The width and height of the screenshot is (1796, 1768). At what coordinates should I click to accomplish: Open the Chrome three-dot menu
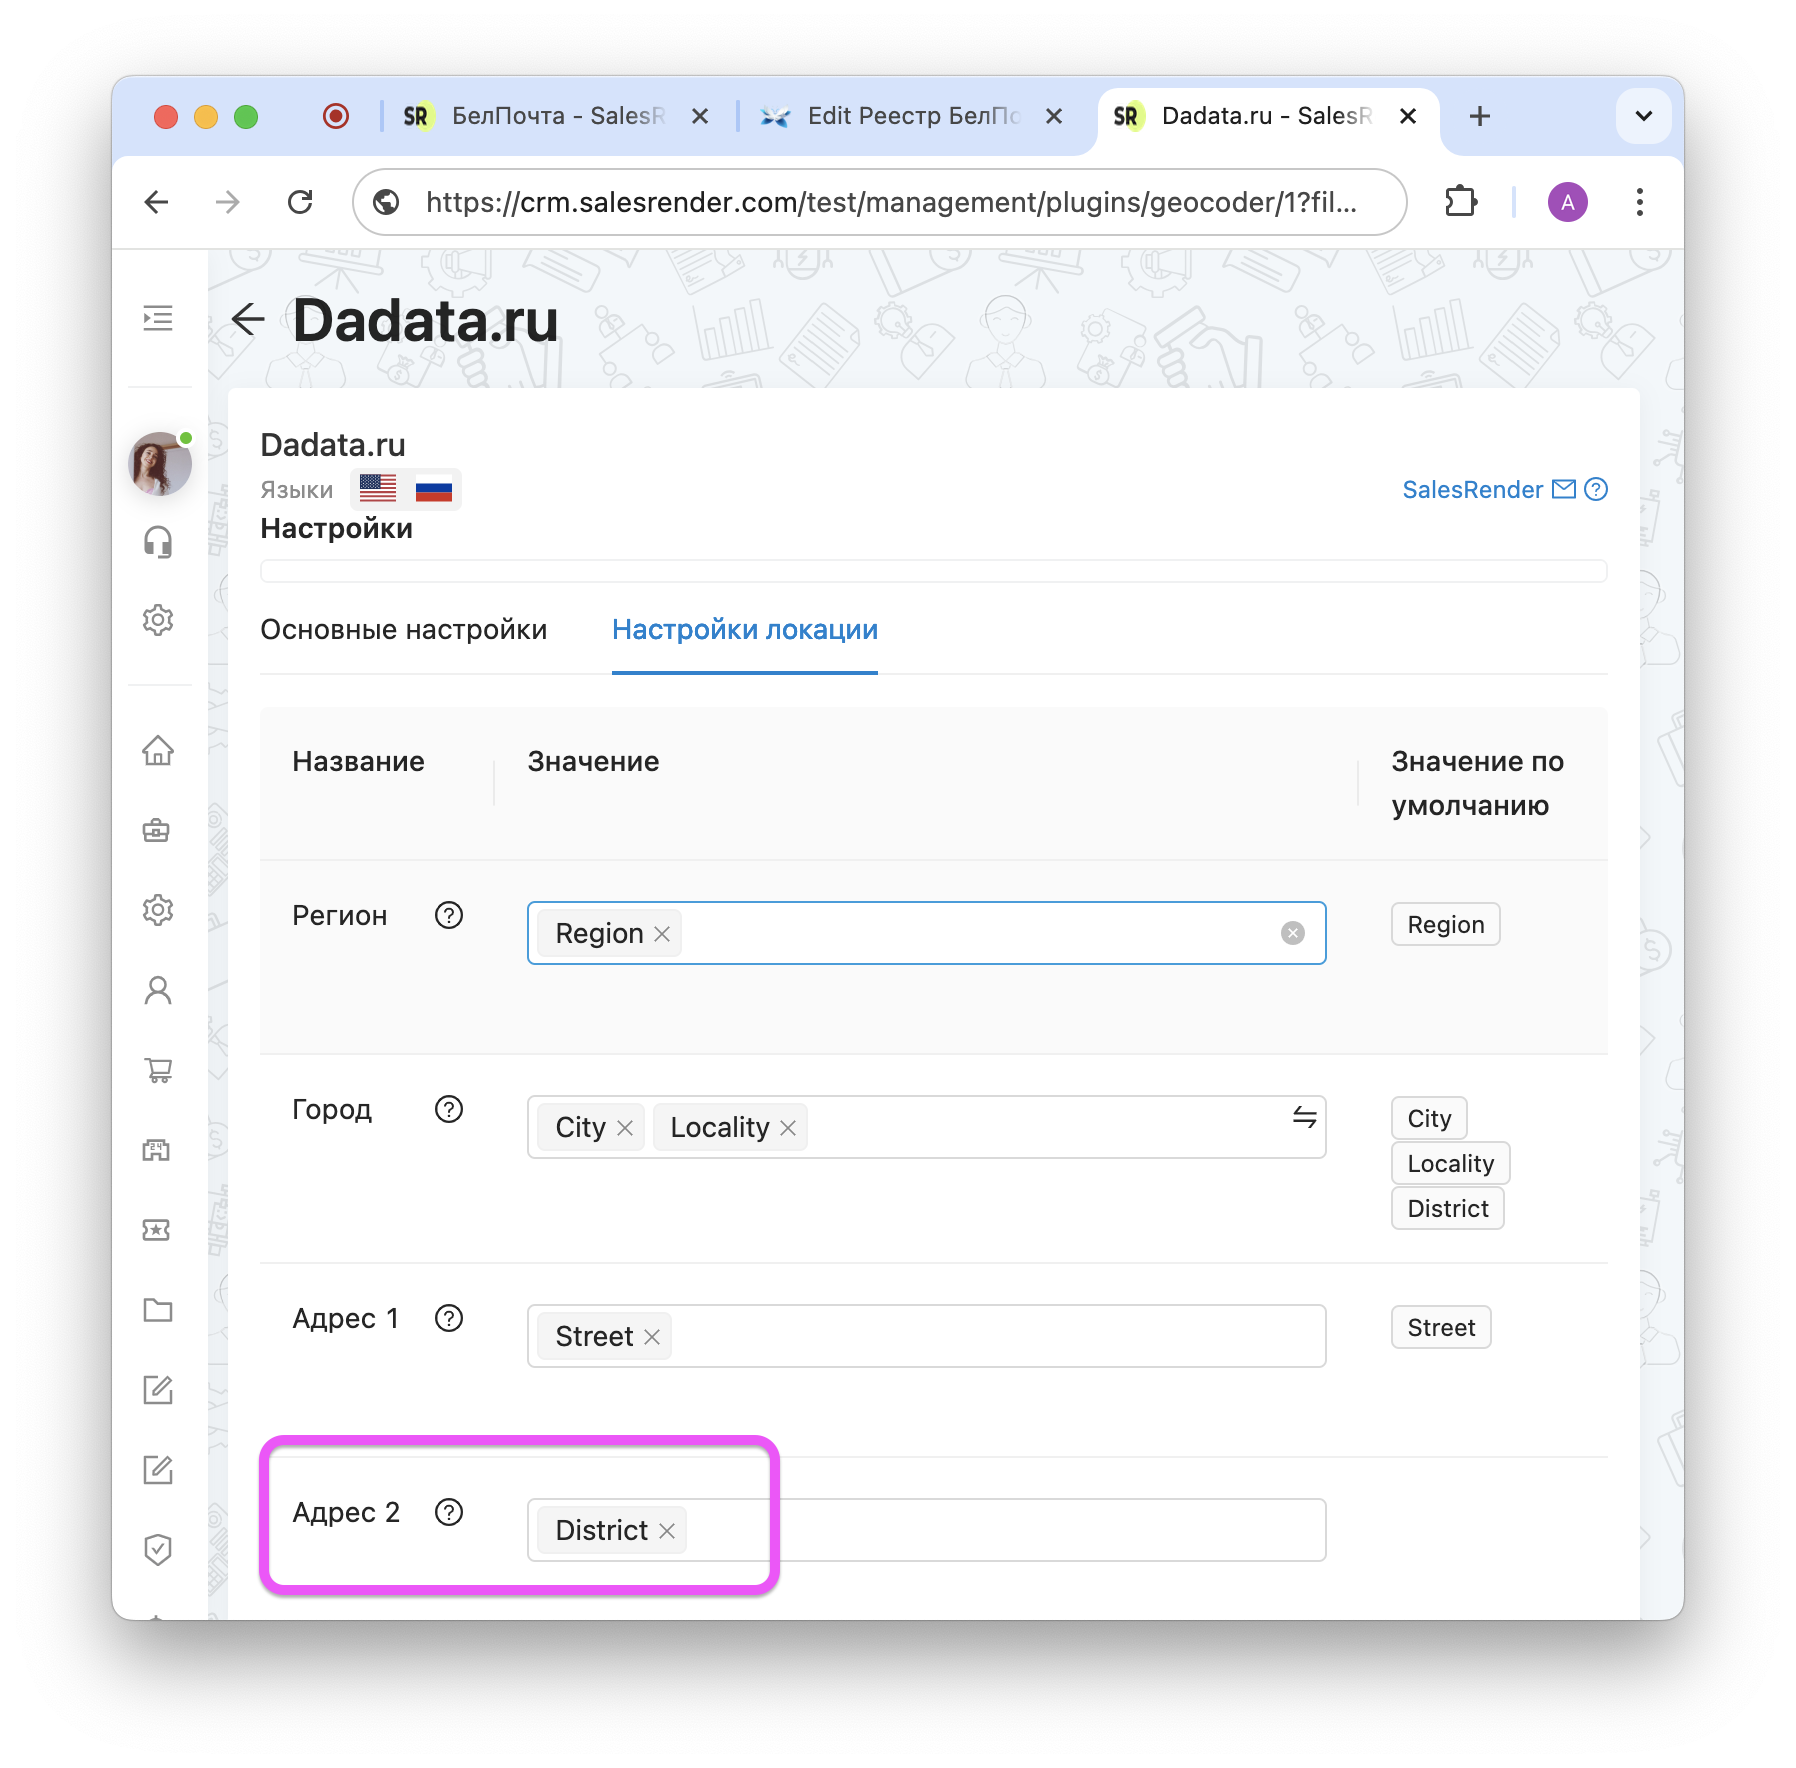point(1640,202)
